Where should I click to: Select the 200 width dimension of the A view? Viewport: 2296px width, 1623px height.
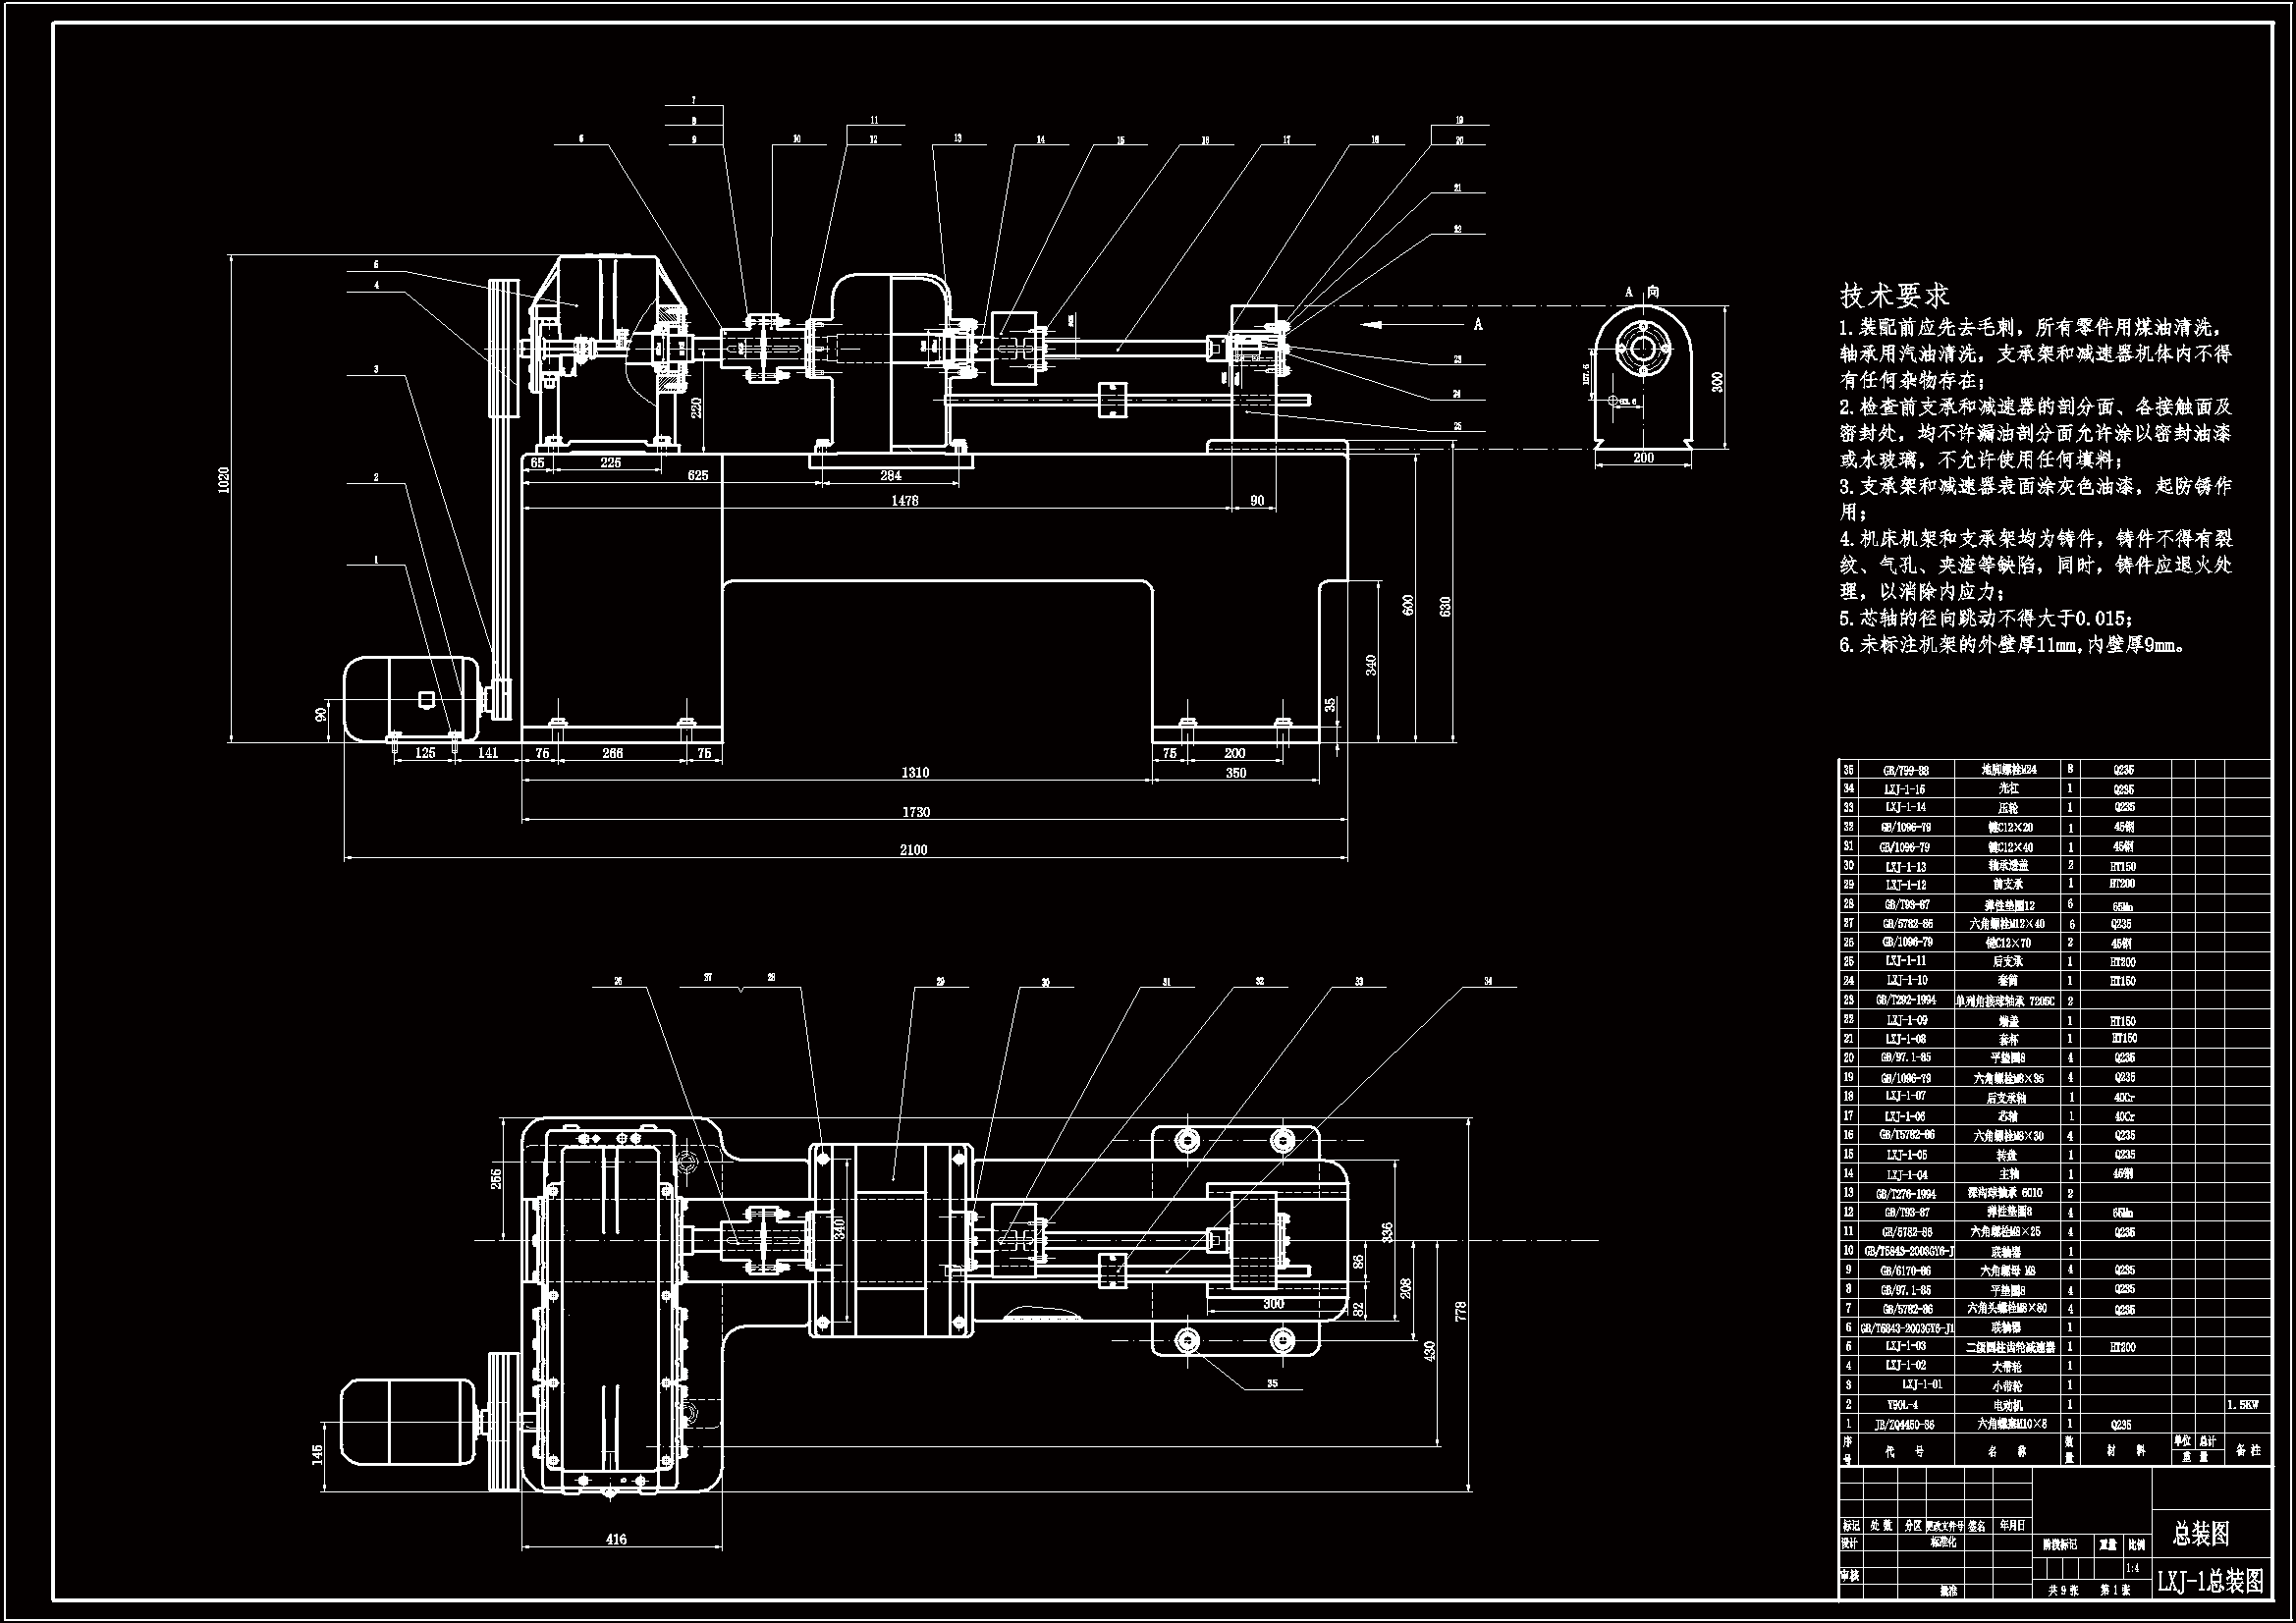1643,458
